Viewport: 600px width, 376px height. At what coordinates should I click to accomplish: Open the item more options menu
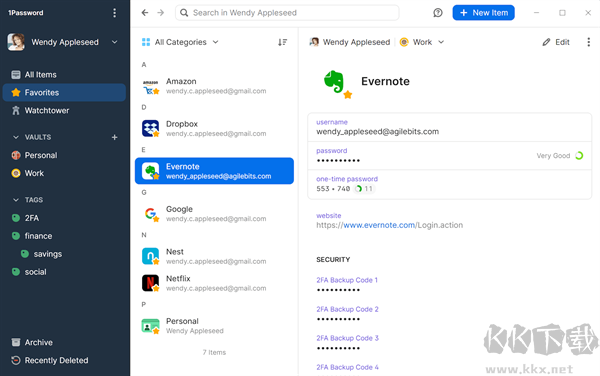(x=589, y=42)
